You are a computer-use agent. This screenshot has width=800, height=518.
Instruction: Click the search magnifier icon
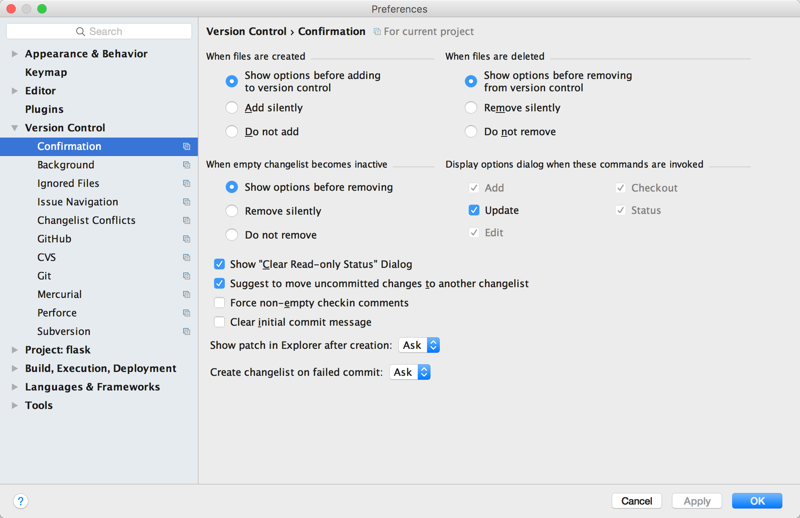point(80,32)
